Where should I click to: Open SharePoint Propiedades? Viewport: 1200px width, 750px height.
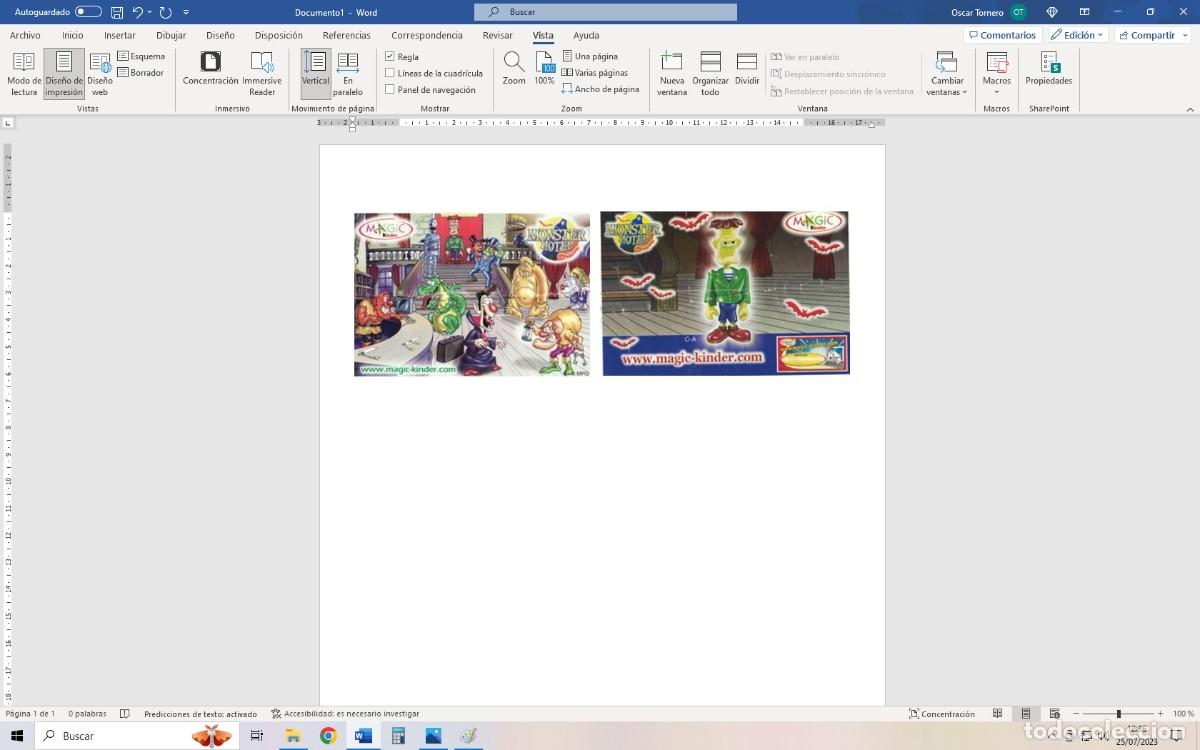[x=1049, y=68]
